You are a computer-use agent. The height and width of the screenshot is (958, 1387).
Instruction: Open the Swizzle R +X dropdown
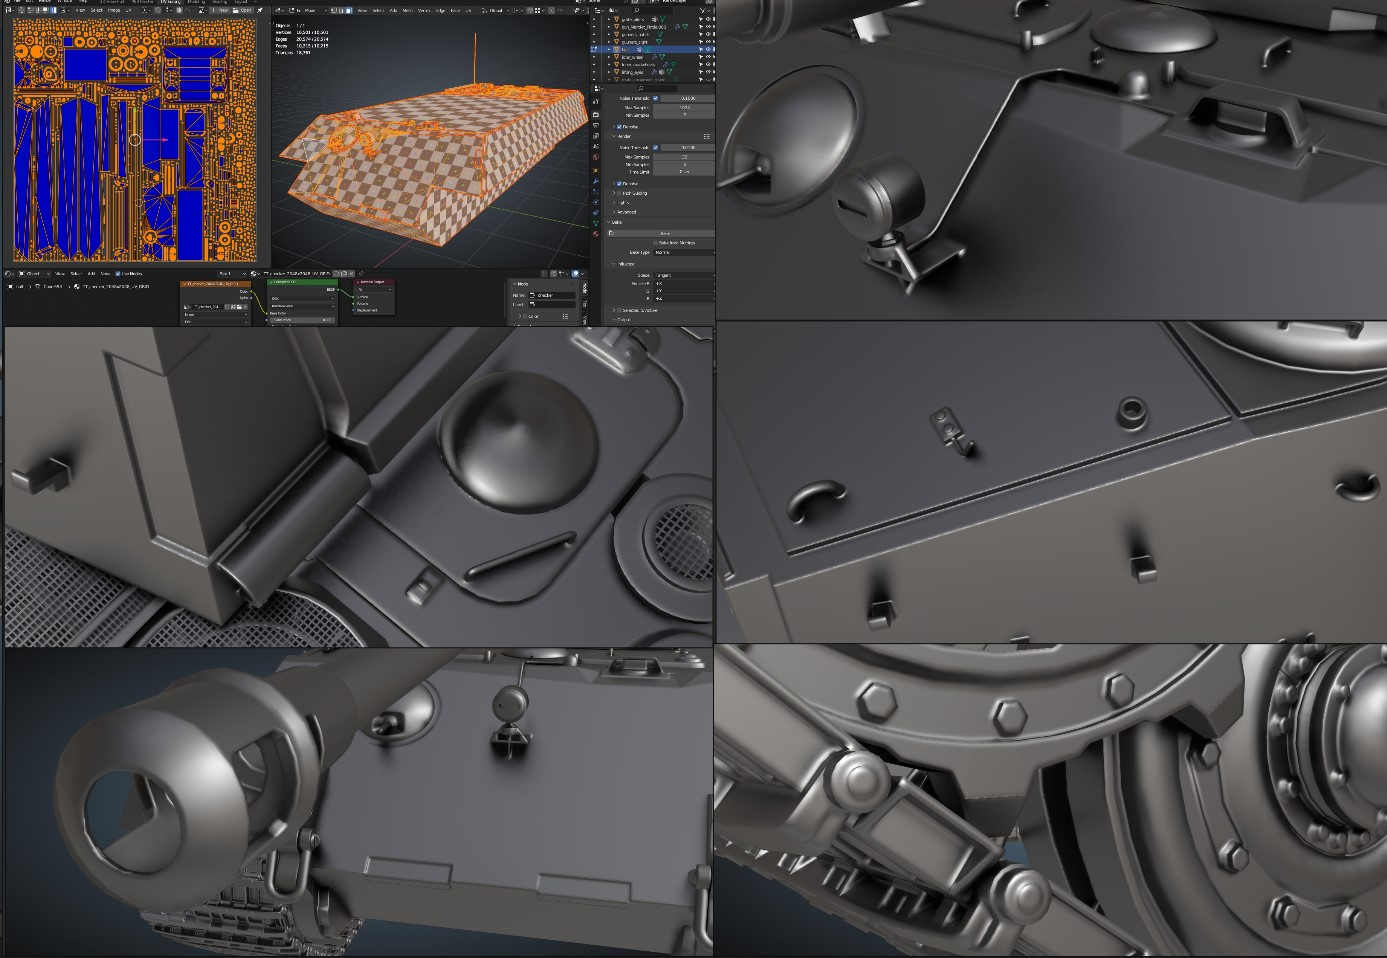pyautogui.click(x=685, y=284)
